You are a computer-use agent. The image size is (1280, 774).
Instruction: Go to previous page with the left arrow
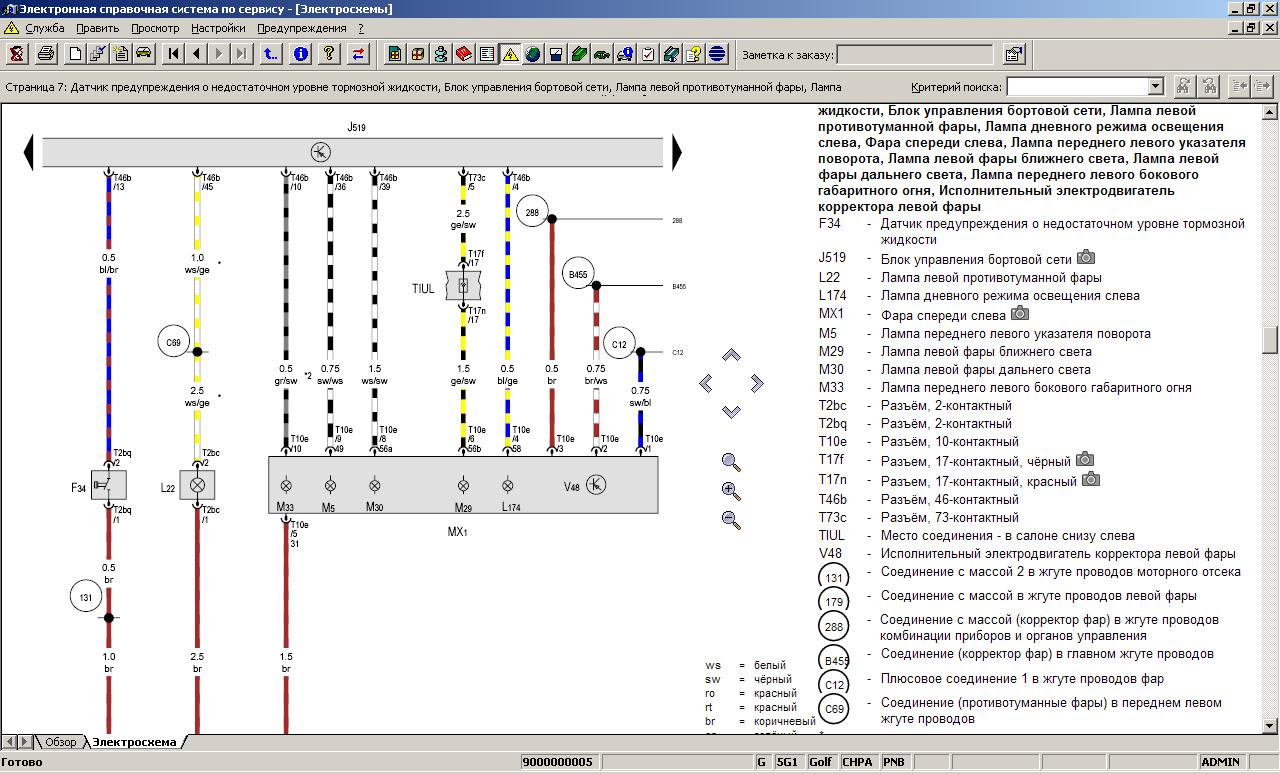pyautogui.click(x=196, y=54)
